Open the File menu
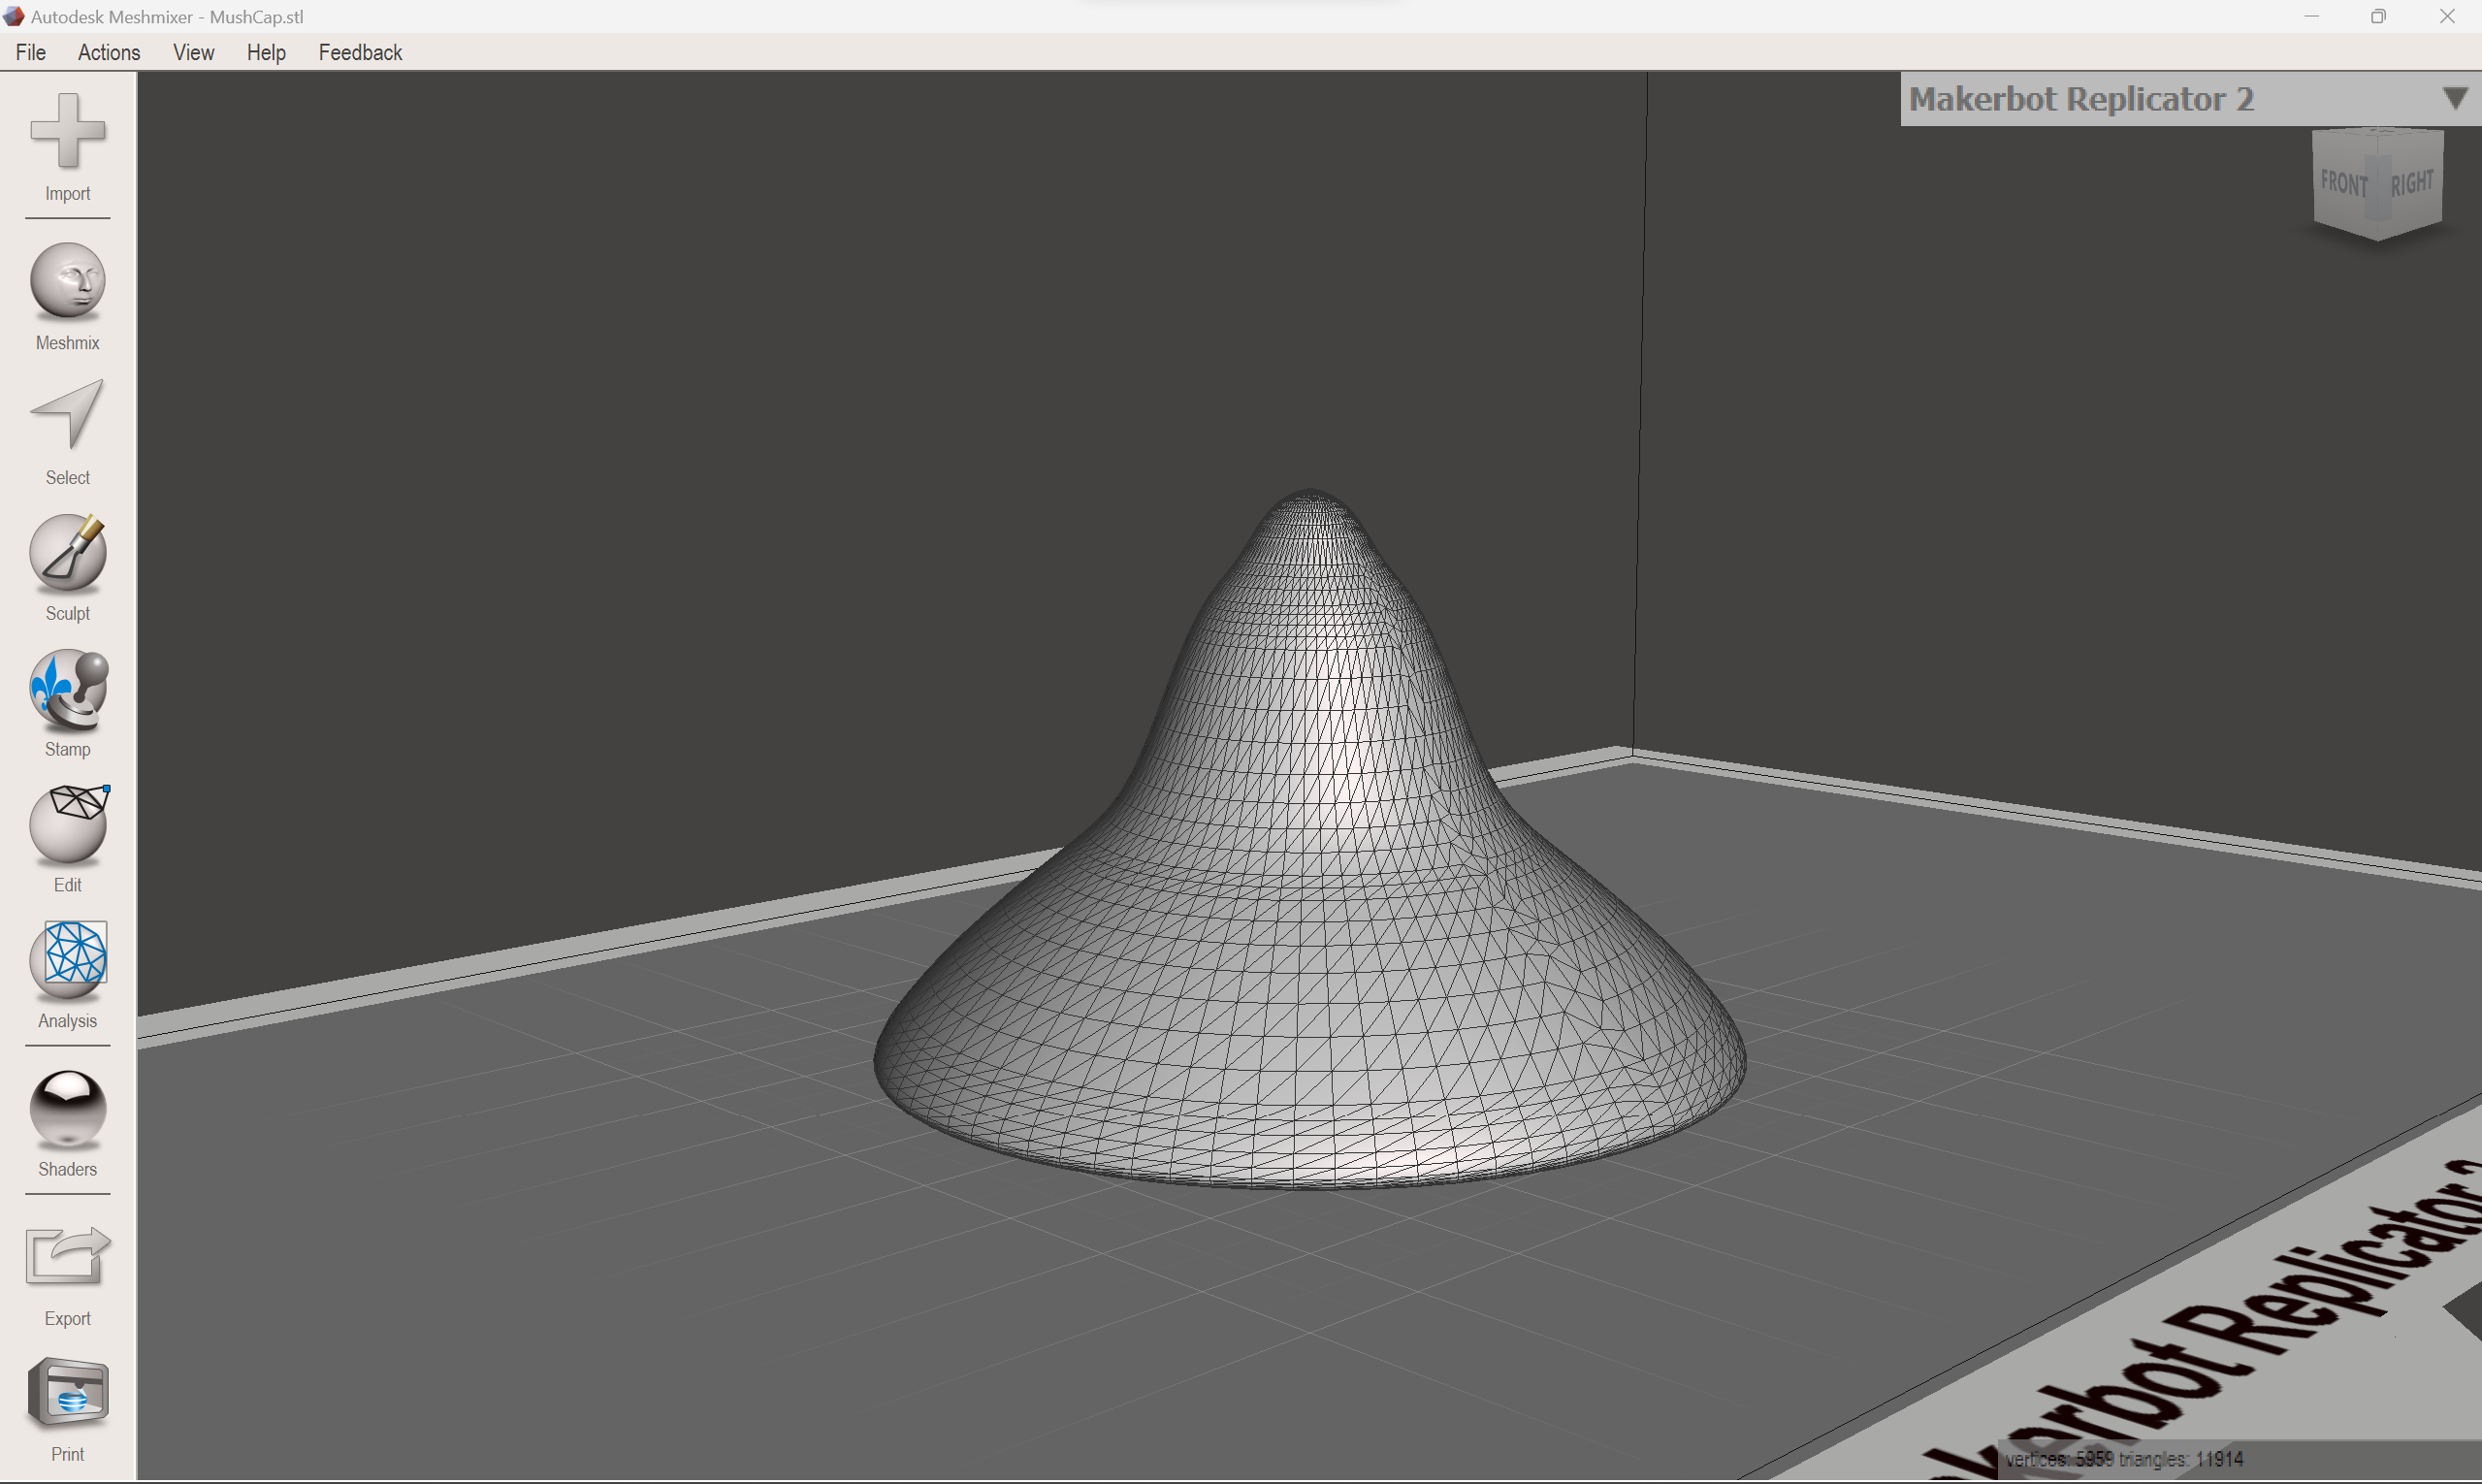 [30, 51]
